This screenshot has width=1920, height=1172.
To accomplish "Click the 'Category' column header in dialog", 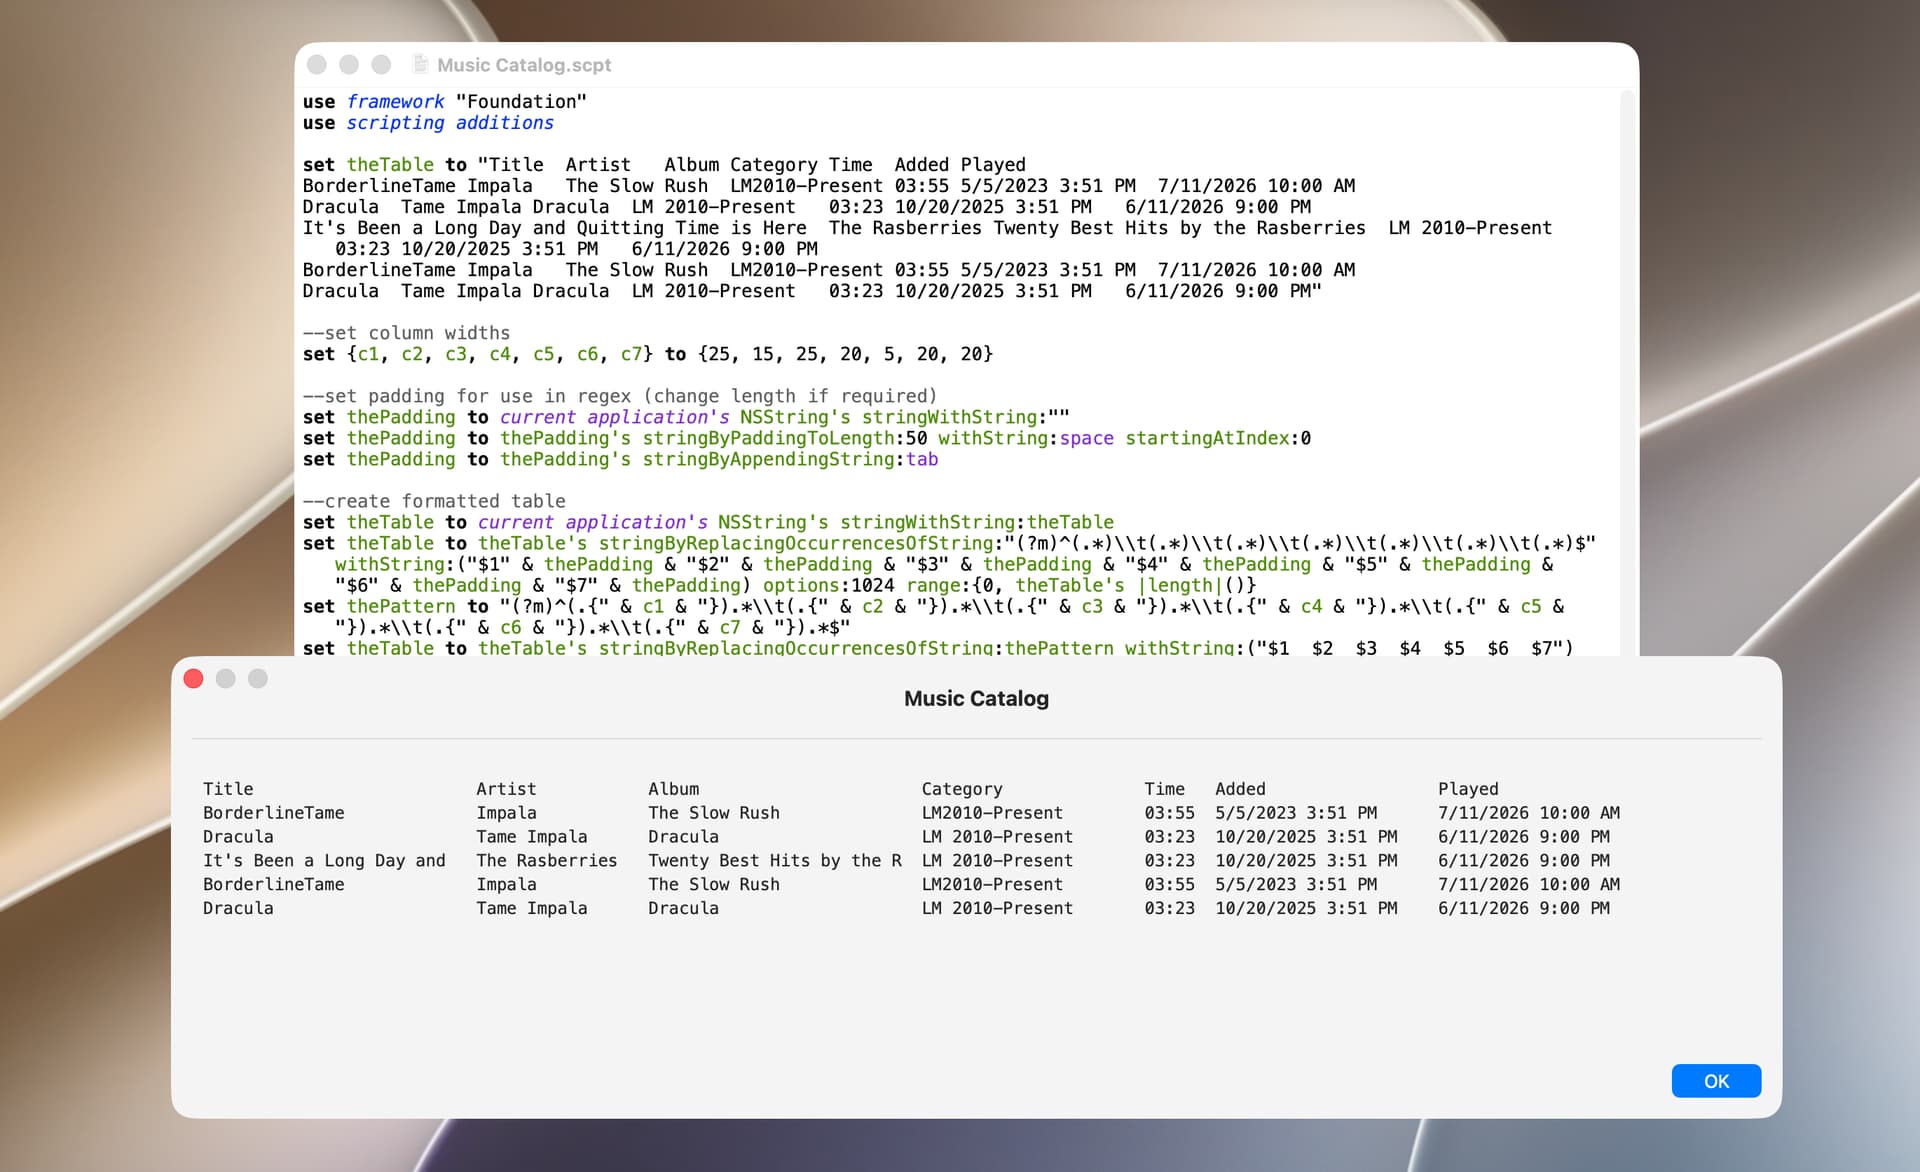I will click(x=962, y=789).
